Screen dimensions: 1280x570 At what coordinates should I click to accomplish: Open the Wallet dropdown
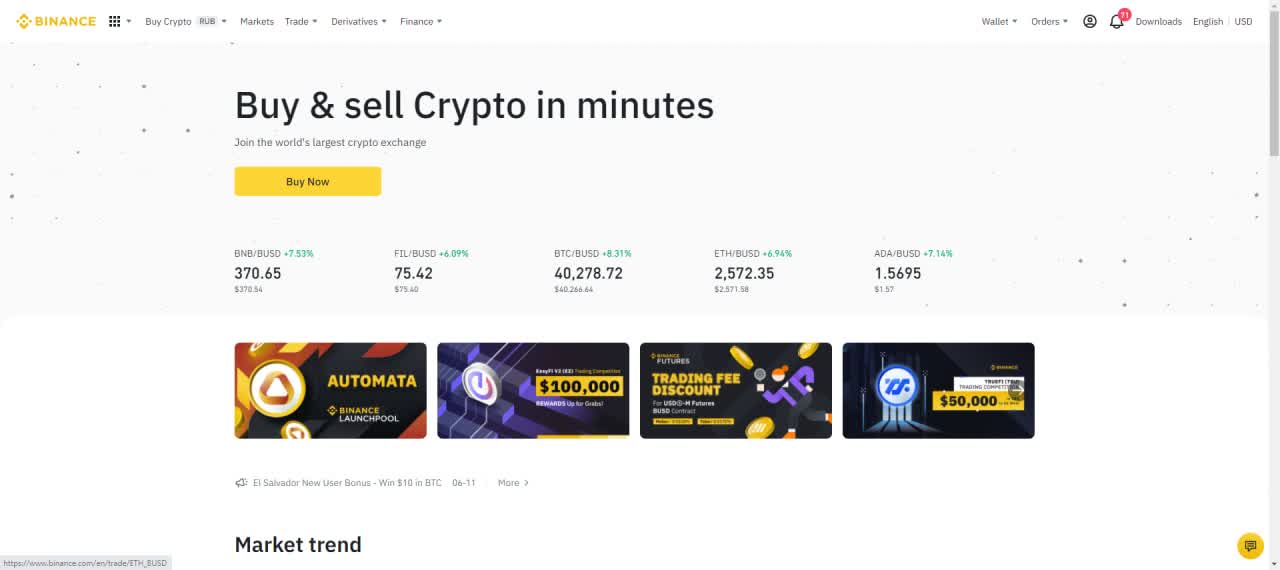click(x=999, y=21)
